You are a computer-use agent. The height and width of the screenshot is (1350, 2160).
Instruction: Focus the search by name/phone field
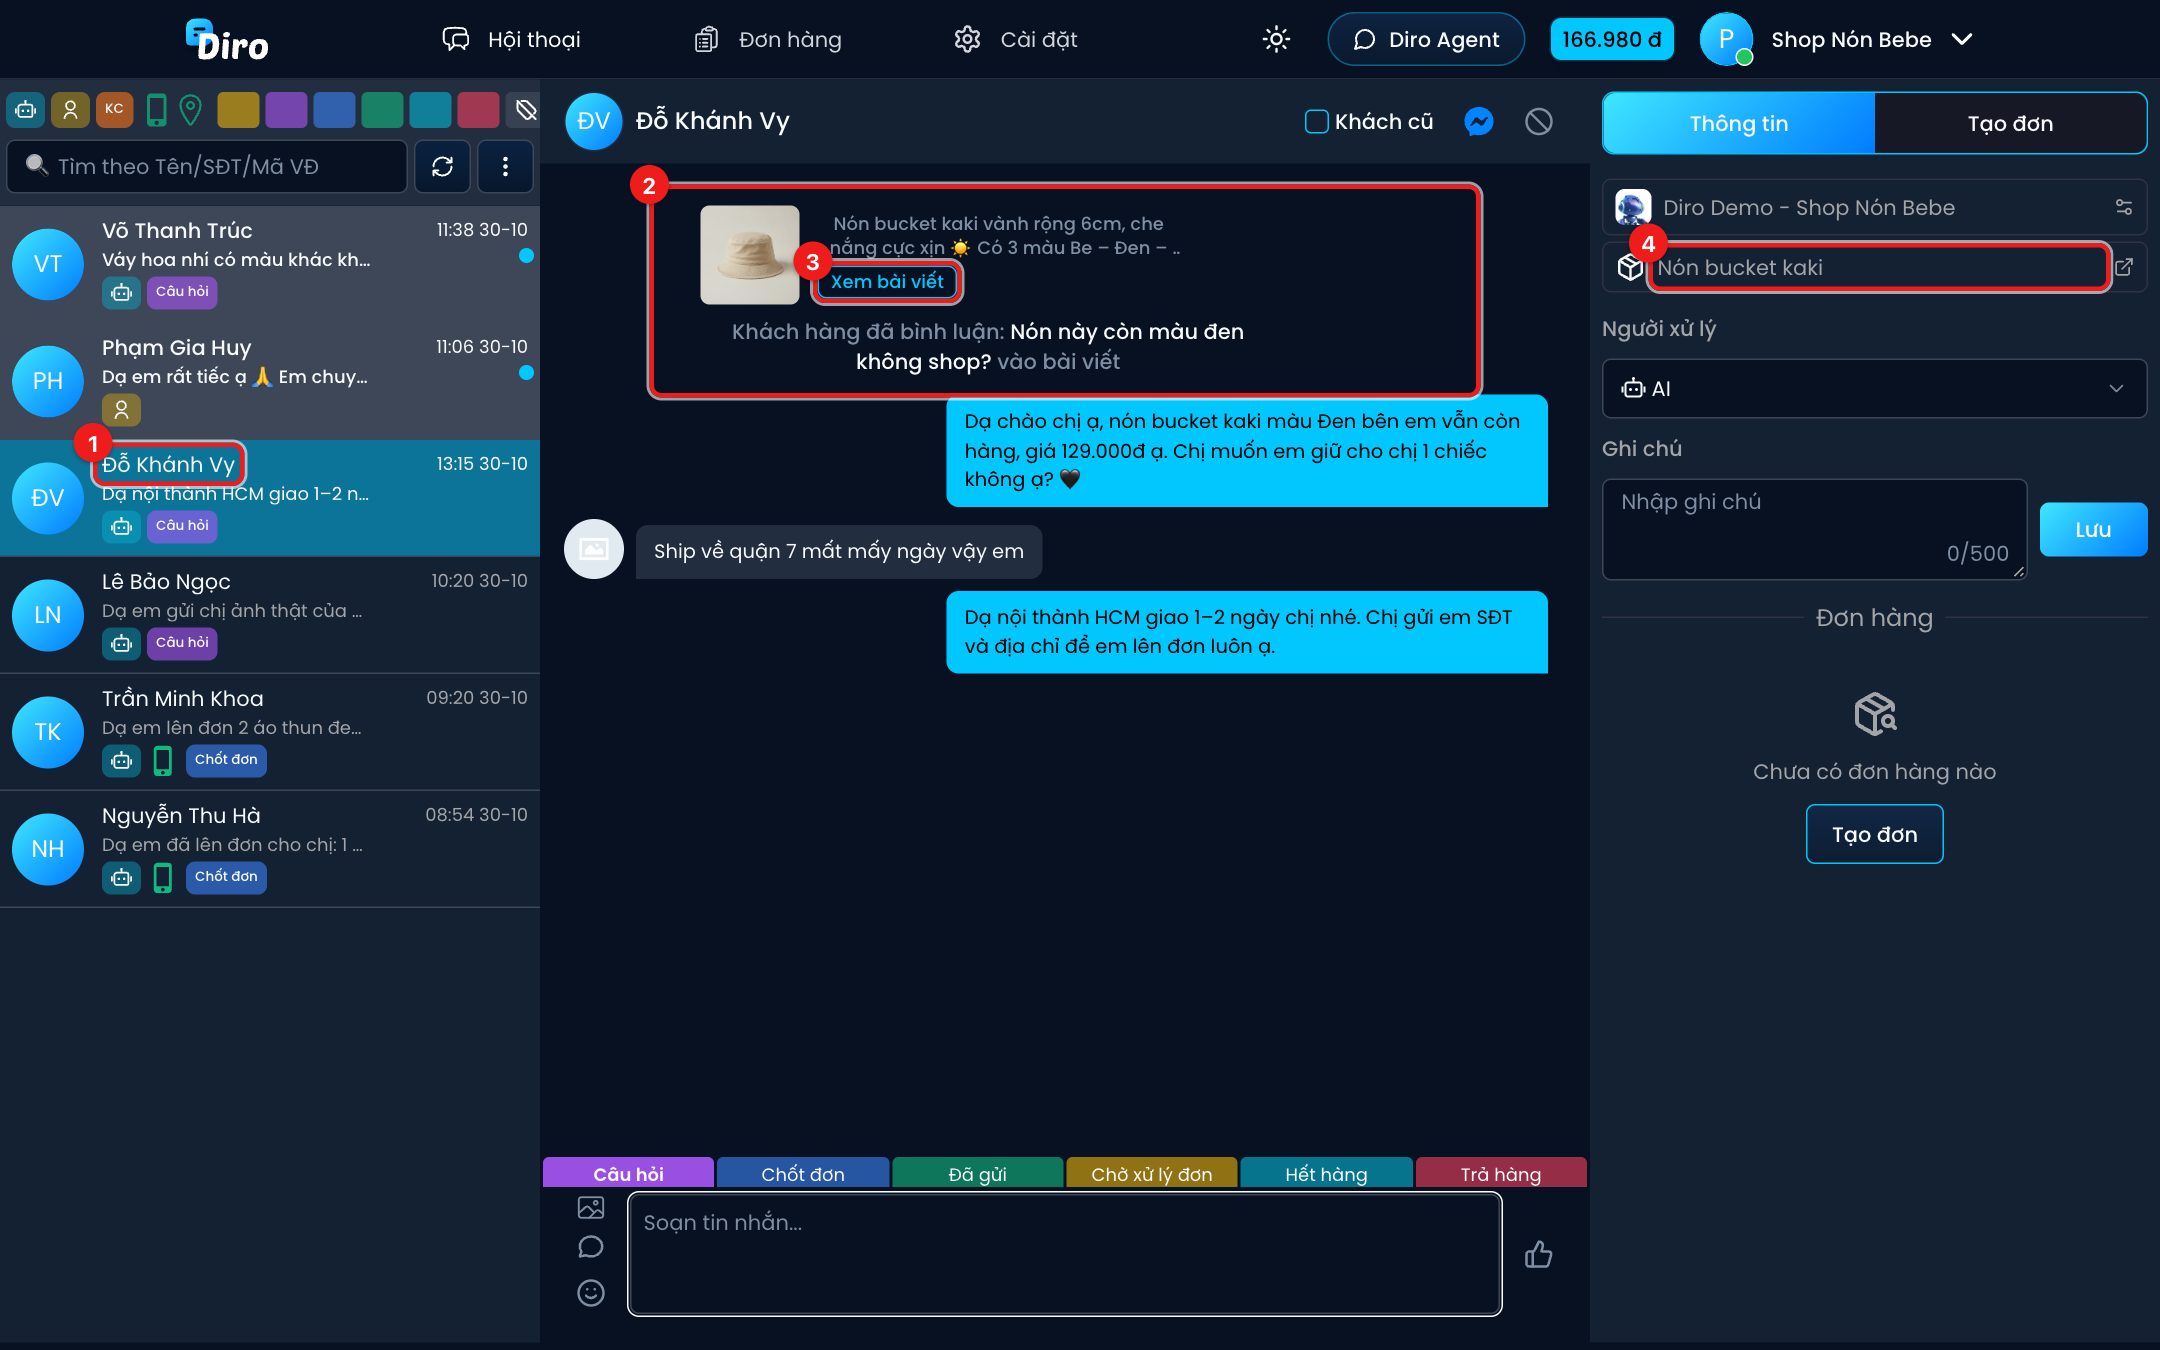coord(207,166)
